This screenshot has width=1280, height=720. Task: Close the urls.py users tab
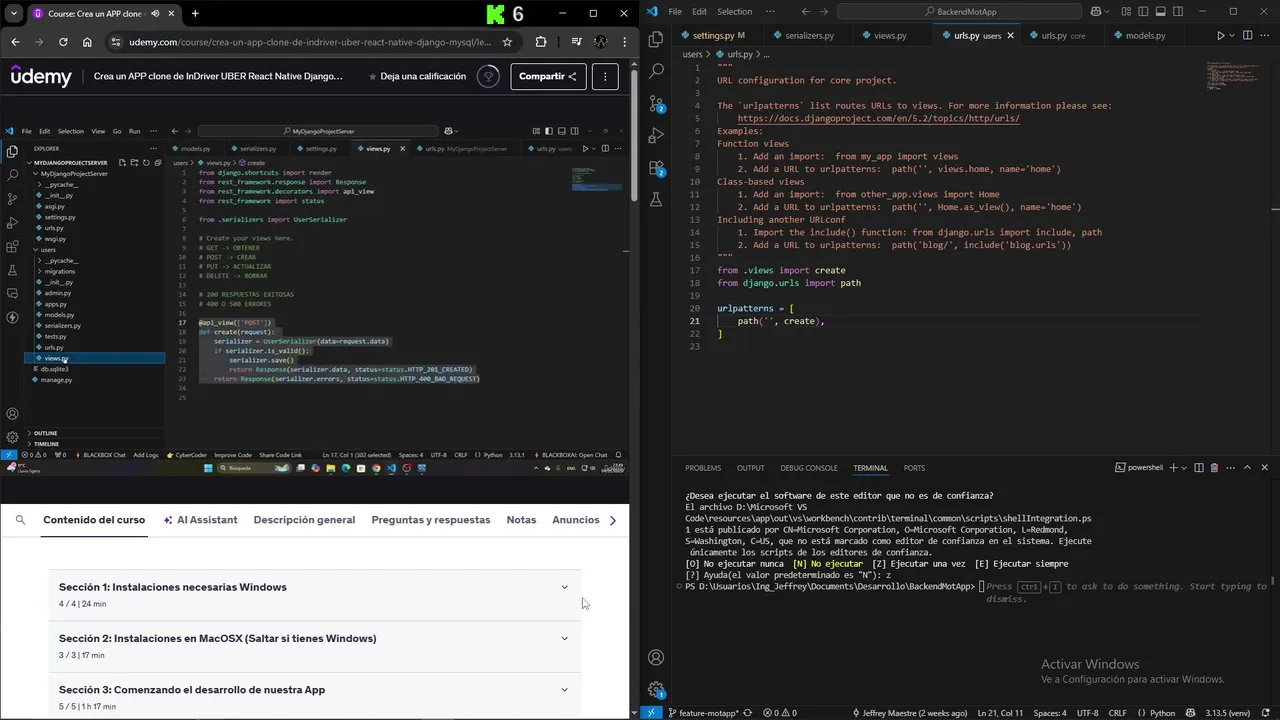pyautogui.click(x=1010, y=35)
